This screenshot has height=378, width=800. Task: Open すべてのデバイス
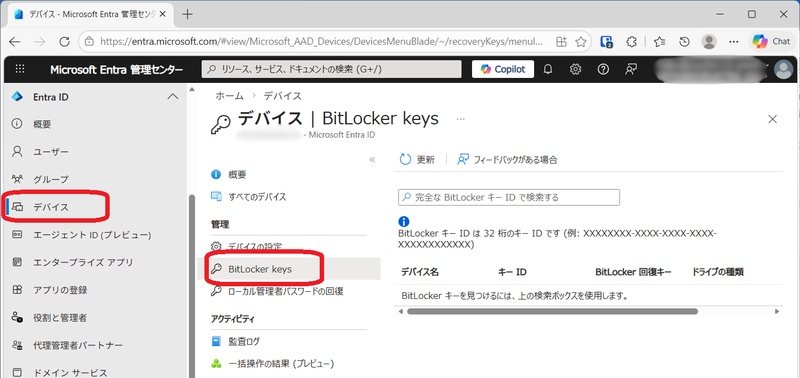(258, 196)
